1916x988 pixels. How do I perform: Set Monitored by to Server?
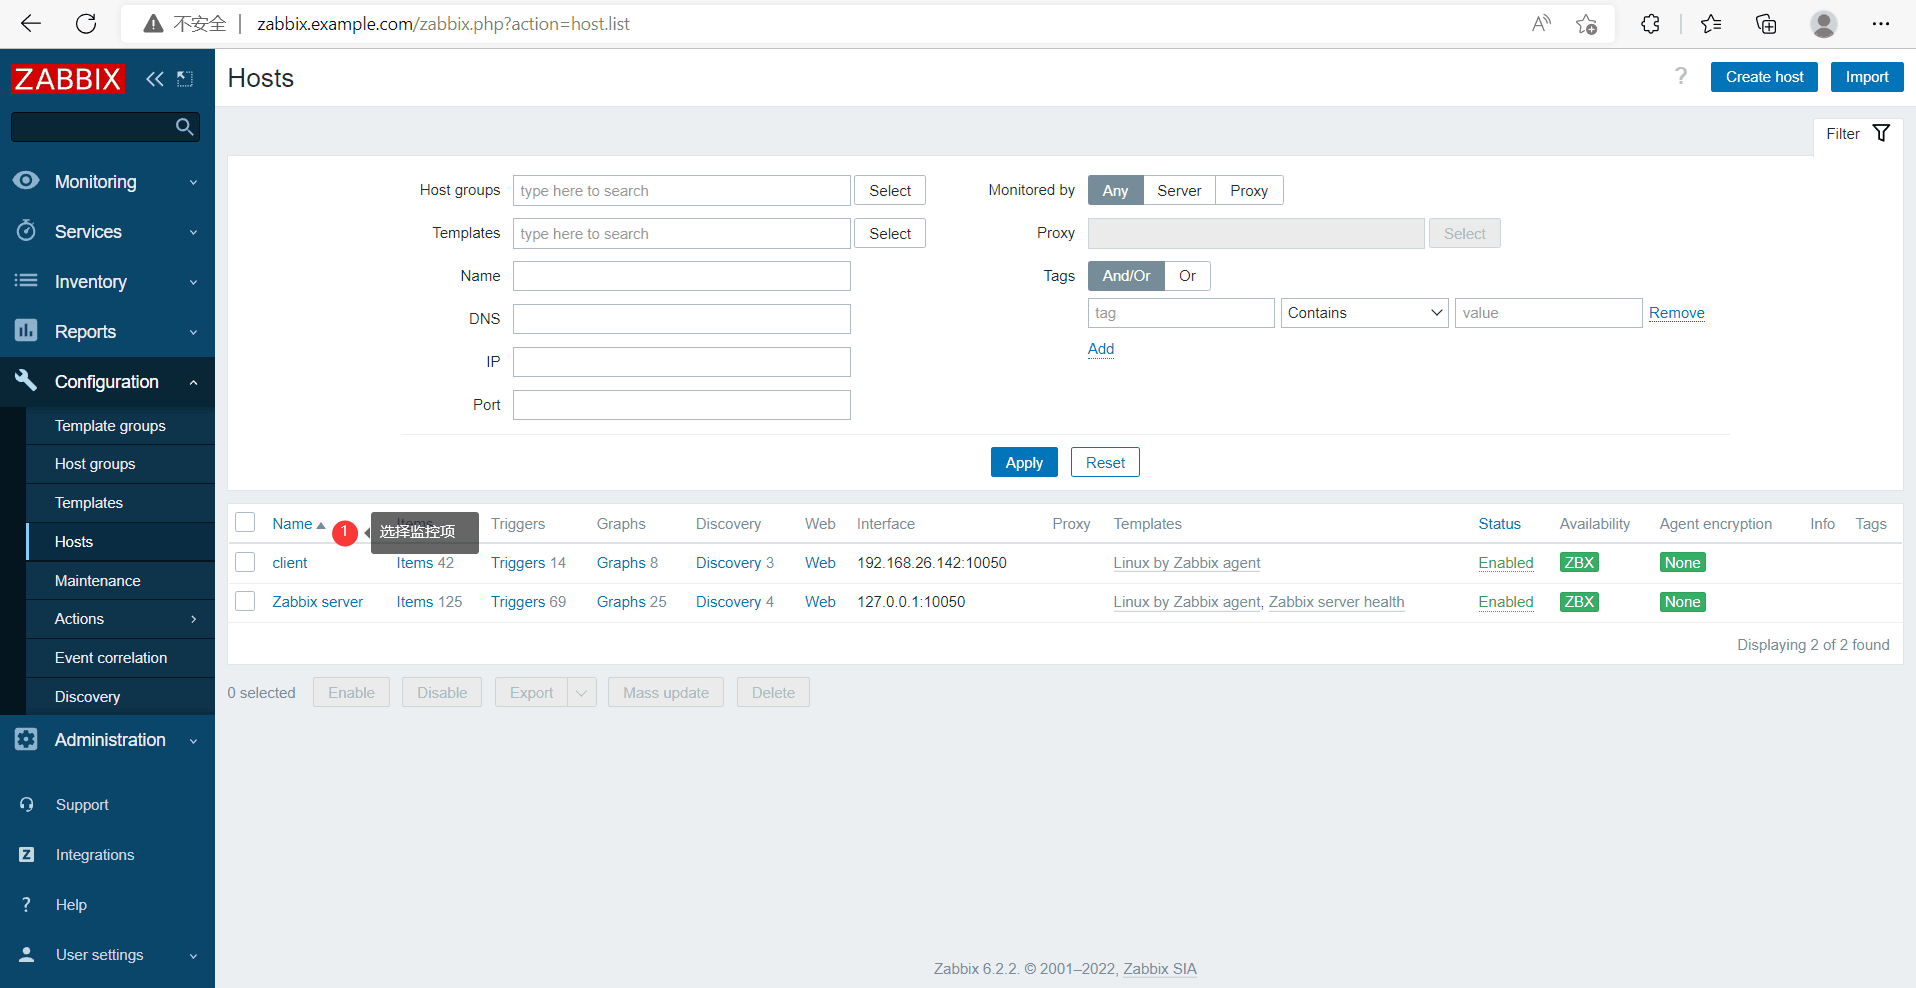pyautogui.click(x=1179, y=190)
